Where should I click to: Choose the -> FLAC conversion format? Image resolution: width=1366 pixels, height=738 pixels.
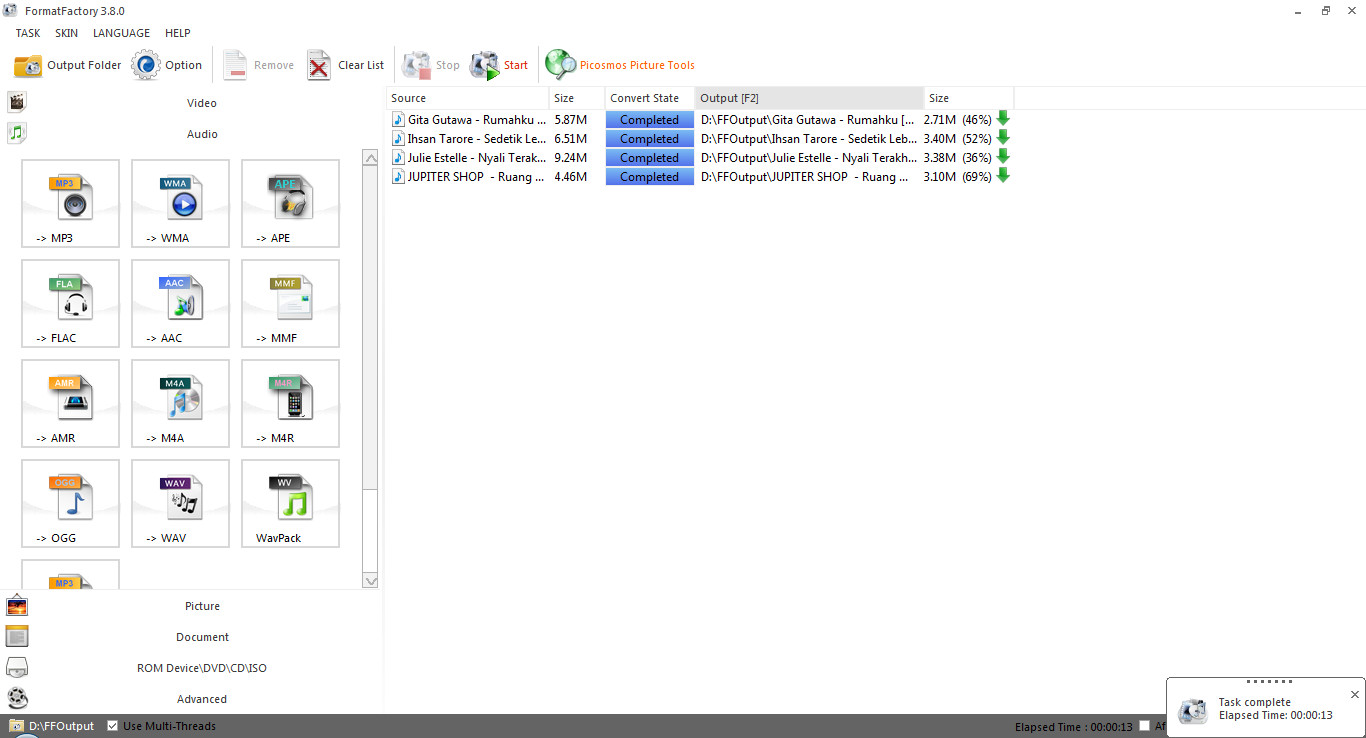tap(70, 304)
